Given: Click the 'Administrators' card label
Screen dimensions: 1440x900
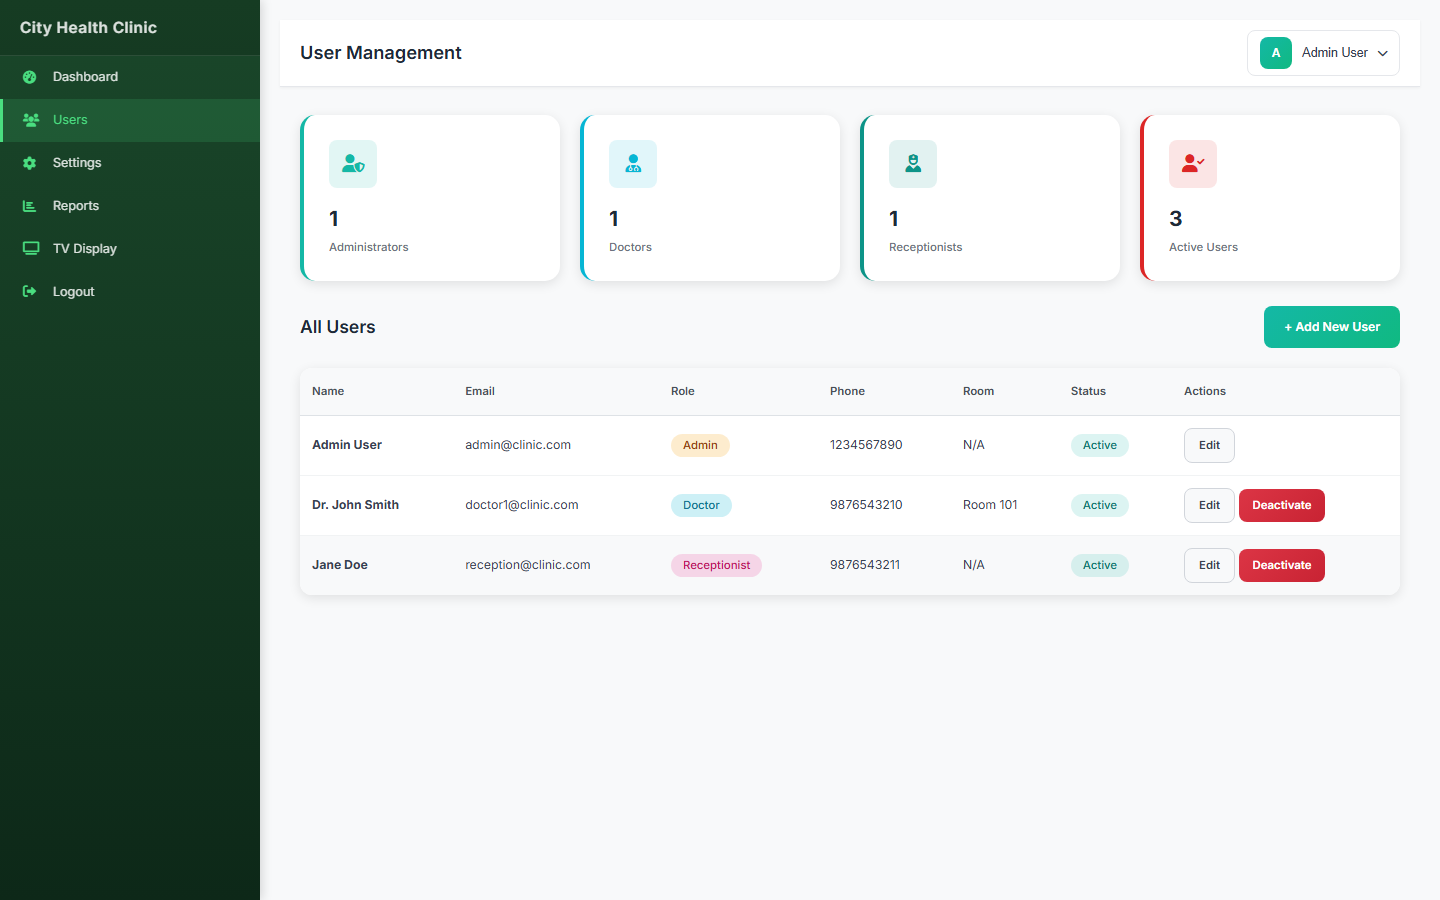Looking at the screenshot, I should [x=369, y=247].
